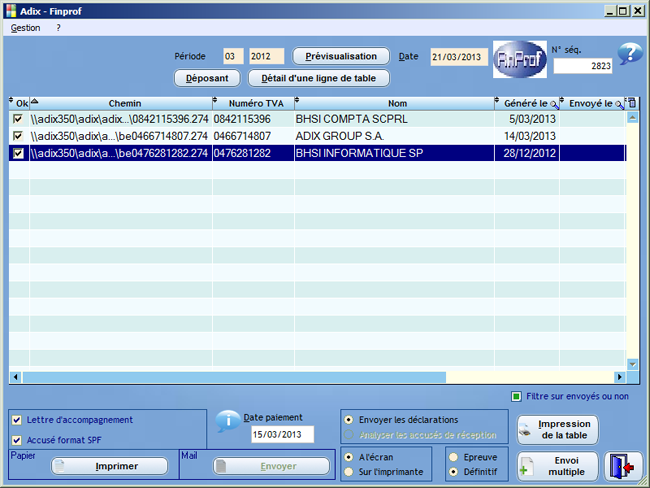Viewport: 650px width, 488px height.
Task: Select Envoyer les déclarations radio option
Action: (349, 420)
